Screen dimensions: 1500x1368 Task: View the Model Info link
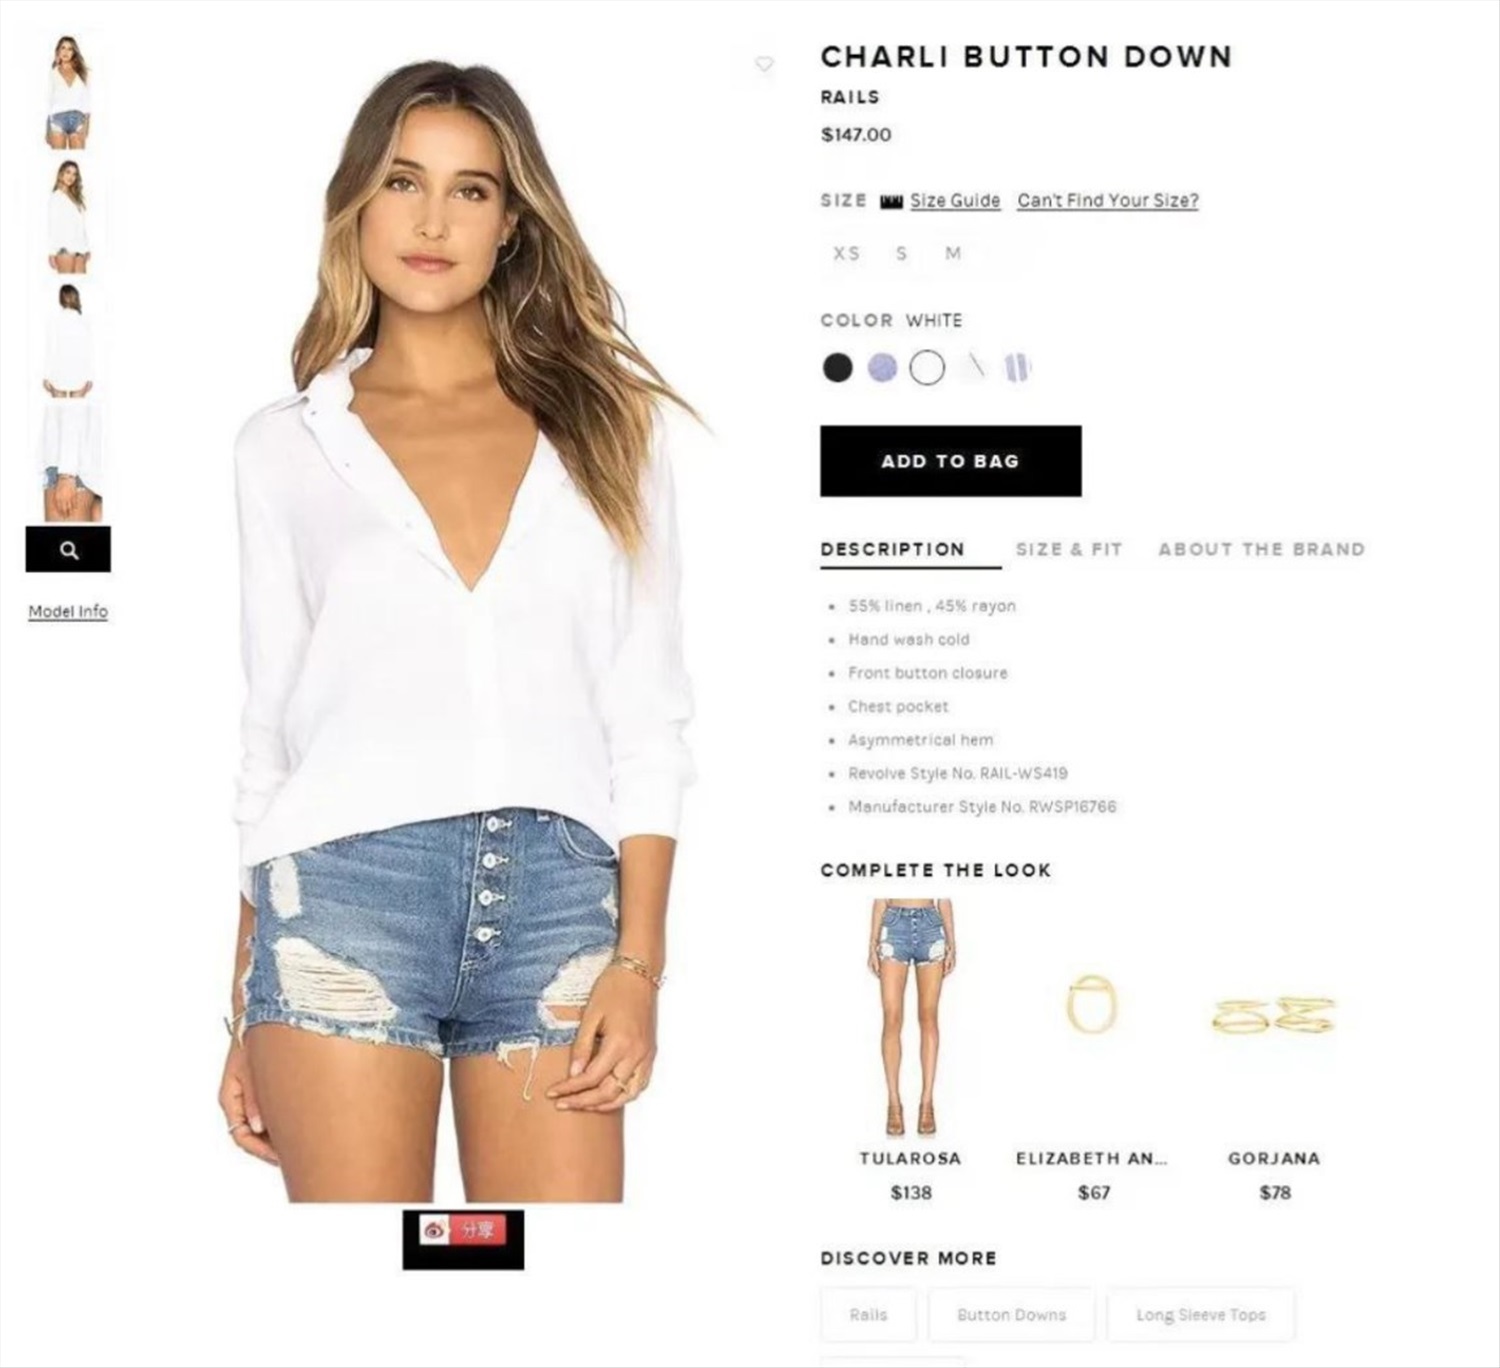[68, 611]
